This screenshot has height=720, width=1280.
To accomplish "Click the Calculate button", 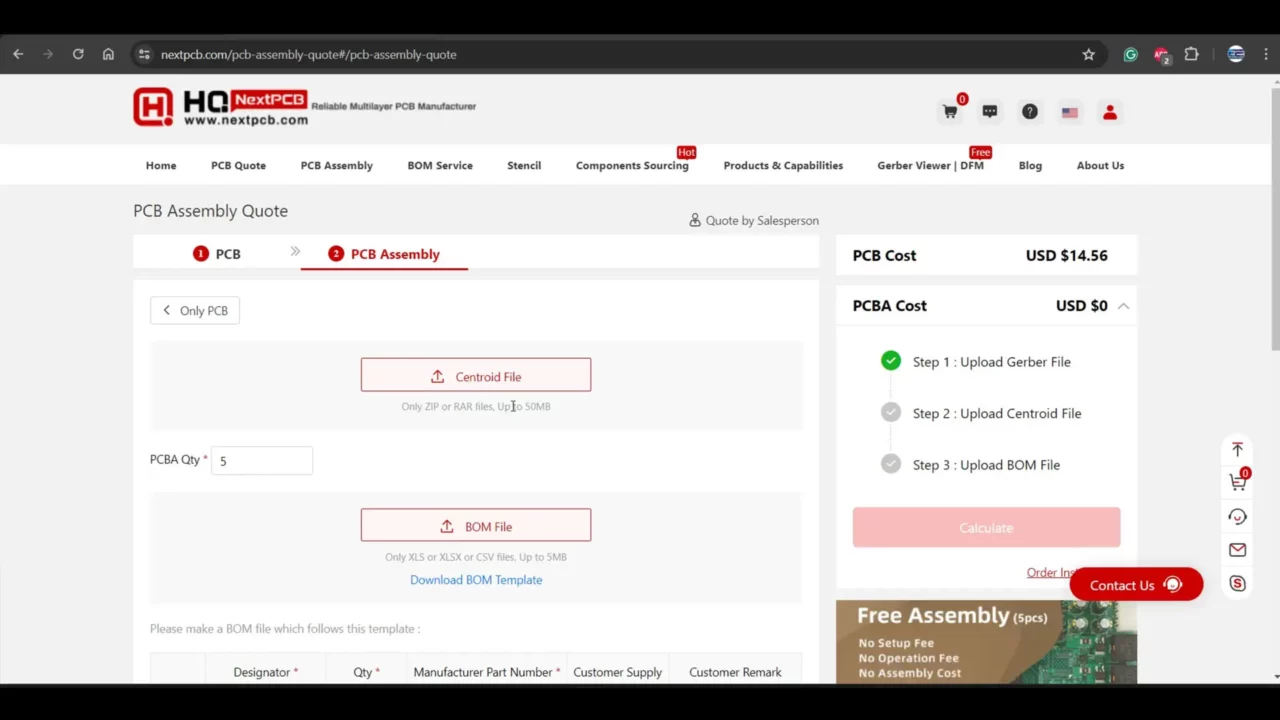I will click(x=986, y=528).
